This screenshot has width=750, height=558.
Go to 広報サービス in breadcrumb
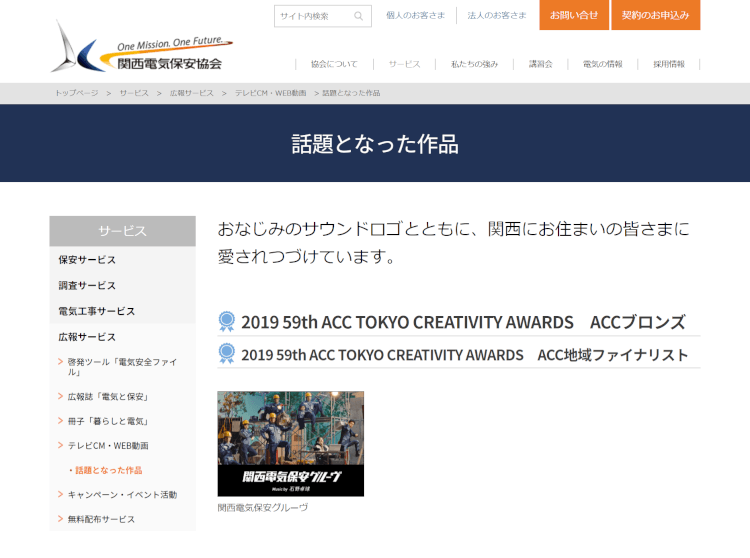click(x=191, y=93)
